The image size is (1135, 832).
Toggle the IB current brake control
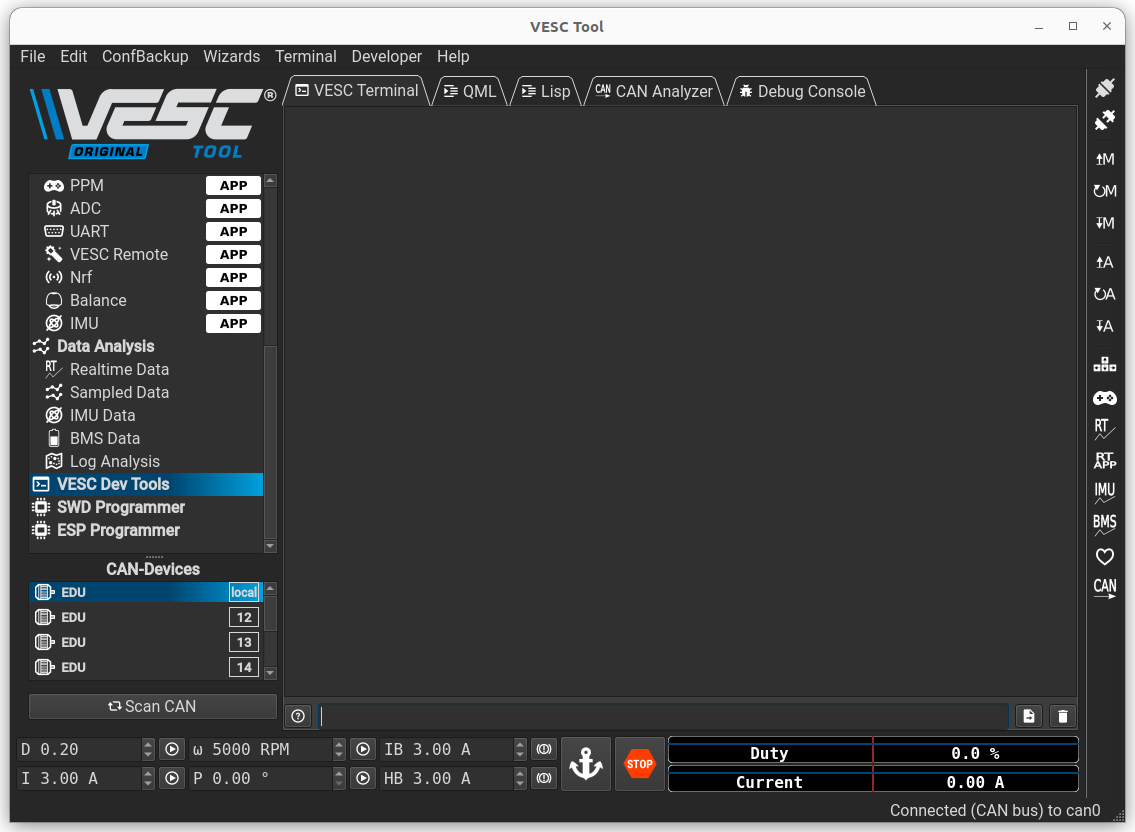(543, 748)
